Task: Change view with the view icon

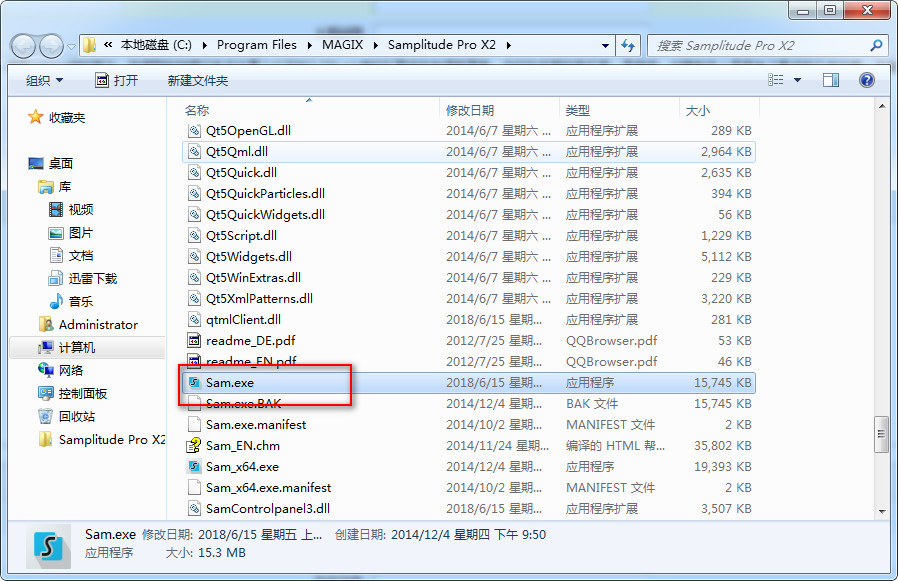Action: pyautogui.click(x=775, y=80)
